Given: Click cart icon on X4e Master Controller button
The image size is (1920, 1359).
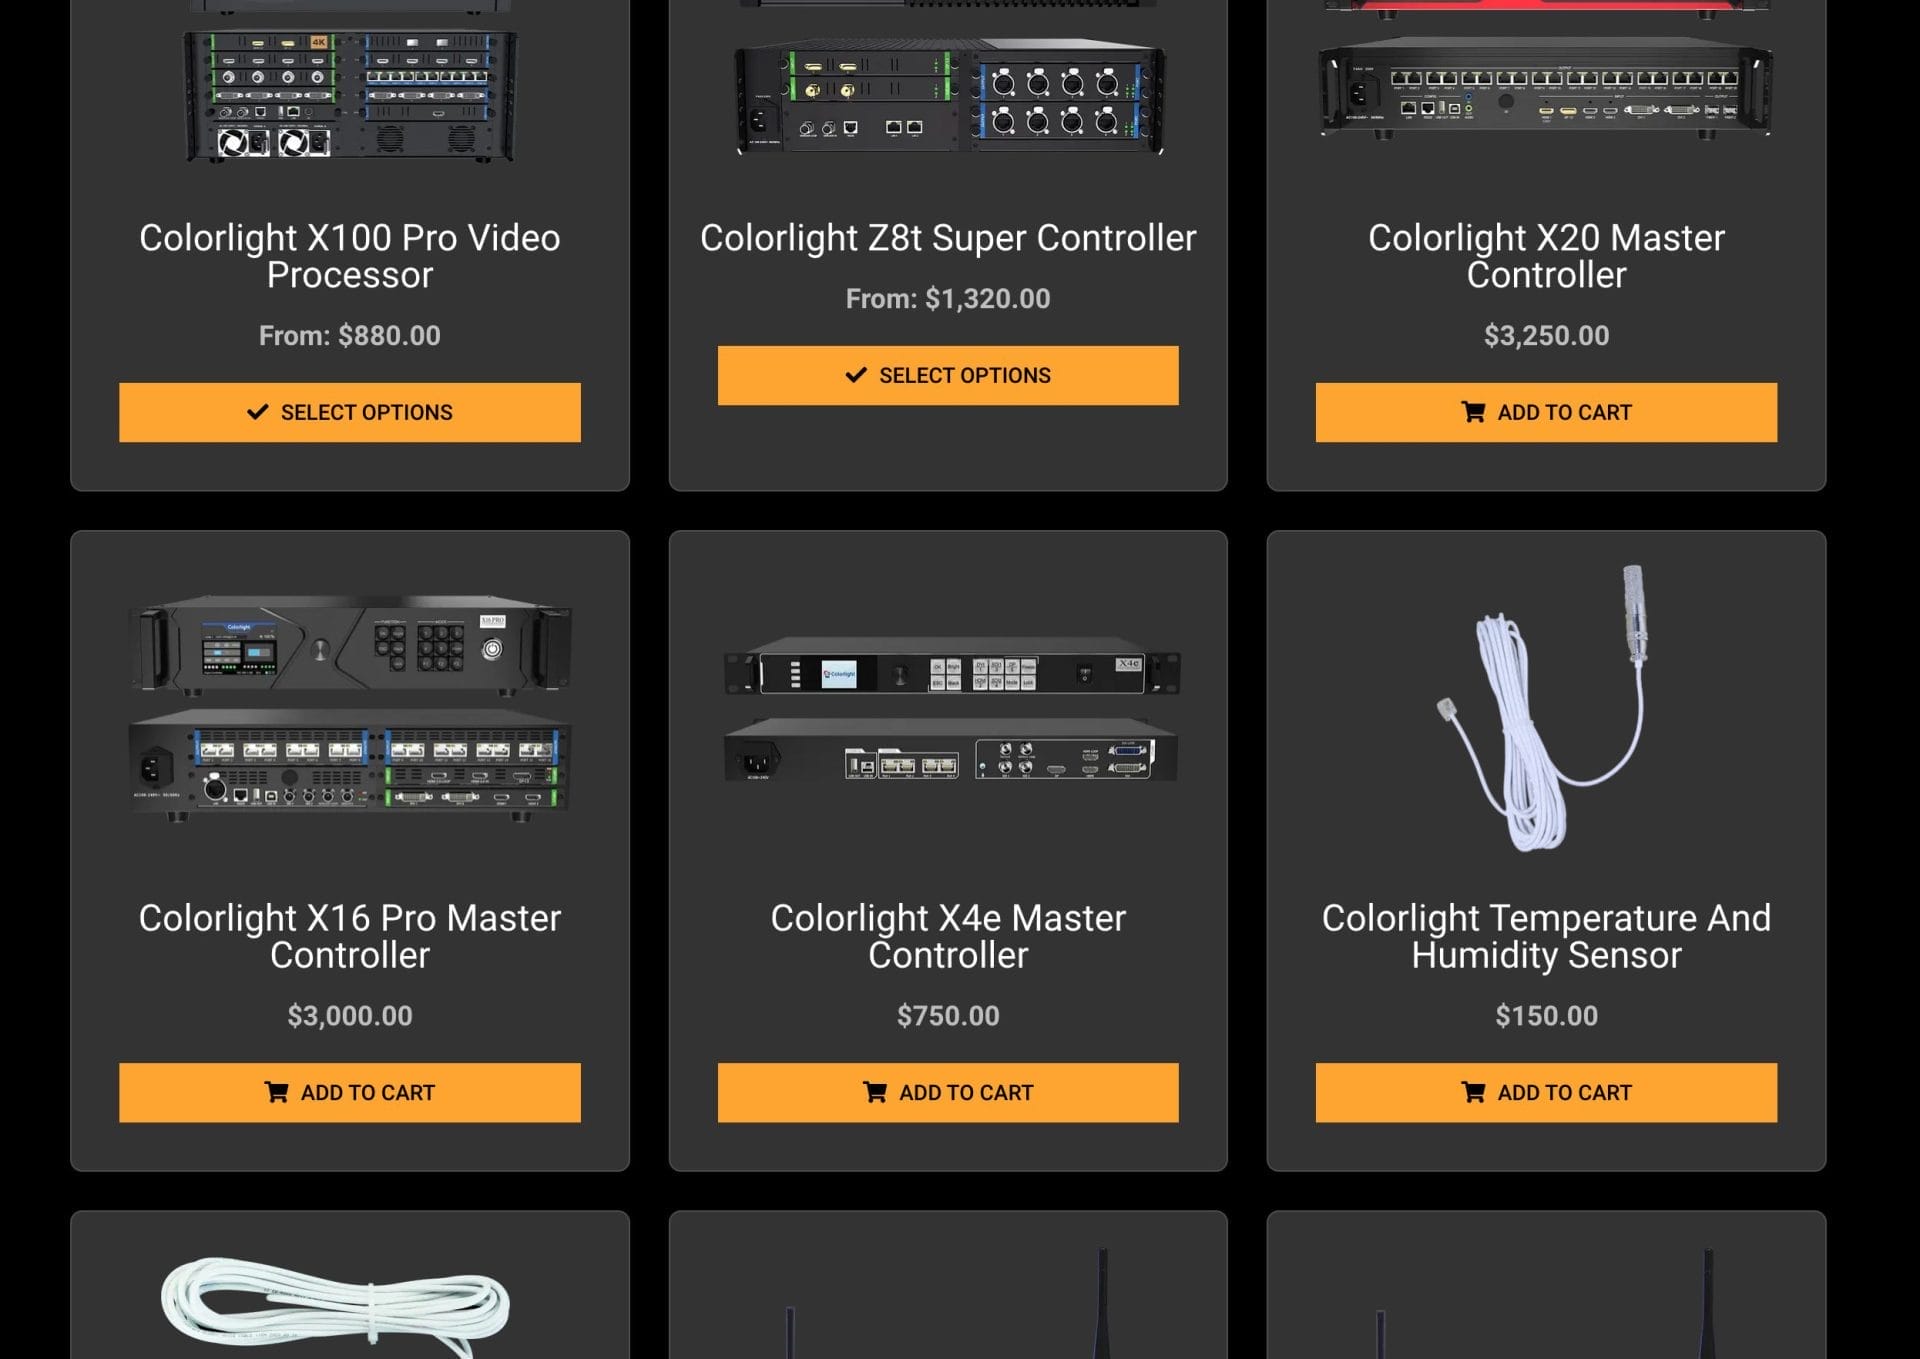Looking at the screenshot, I should 874,1092.
